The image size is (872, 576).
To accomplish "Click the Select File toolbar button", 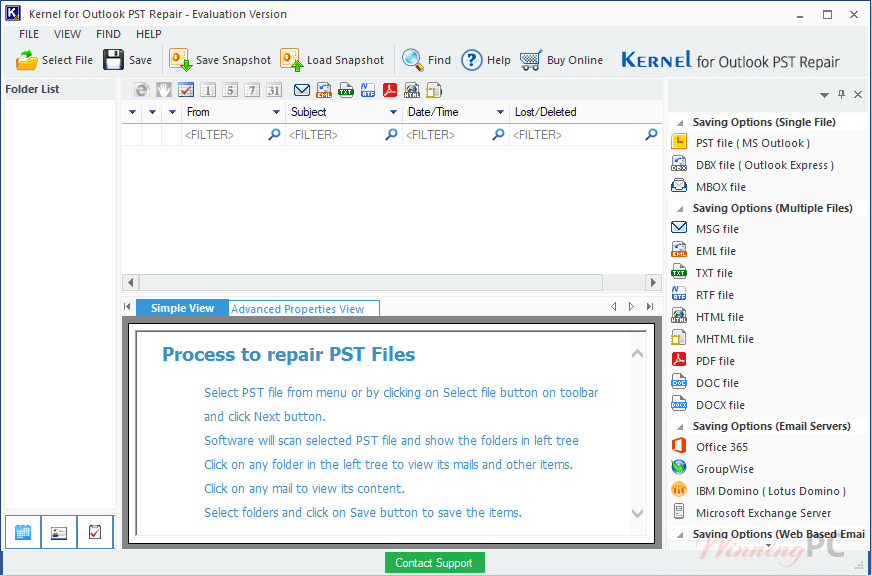I will pyautogui.click(x=54, y=60).
